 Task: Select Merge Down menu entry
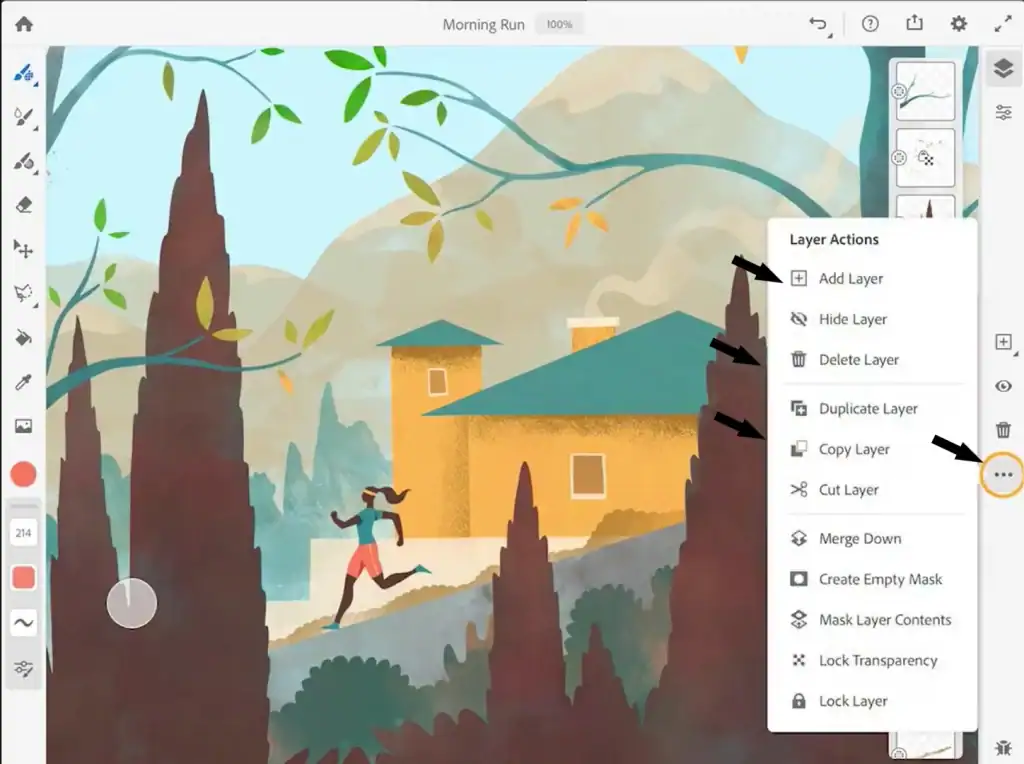pyautogui.click(x=859, y=538)
